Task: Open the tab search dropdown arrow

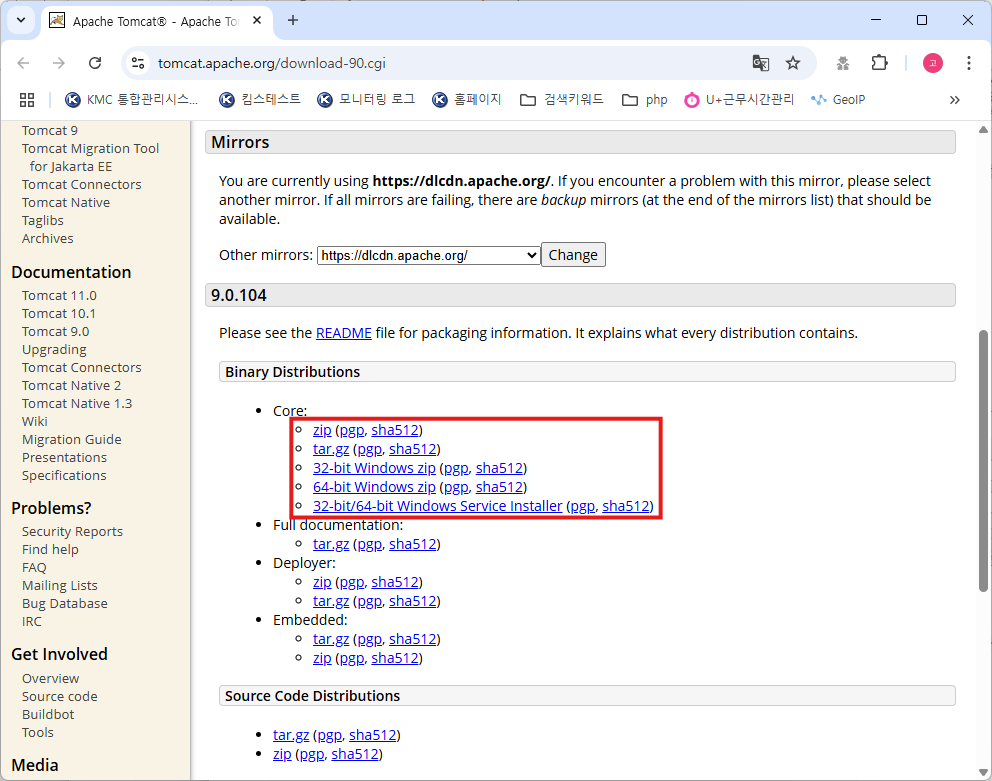Action: click(21, 20)
